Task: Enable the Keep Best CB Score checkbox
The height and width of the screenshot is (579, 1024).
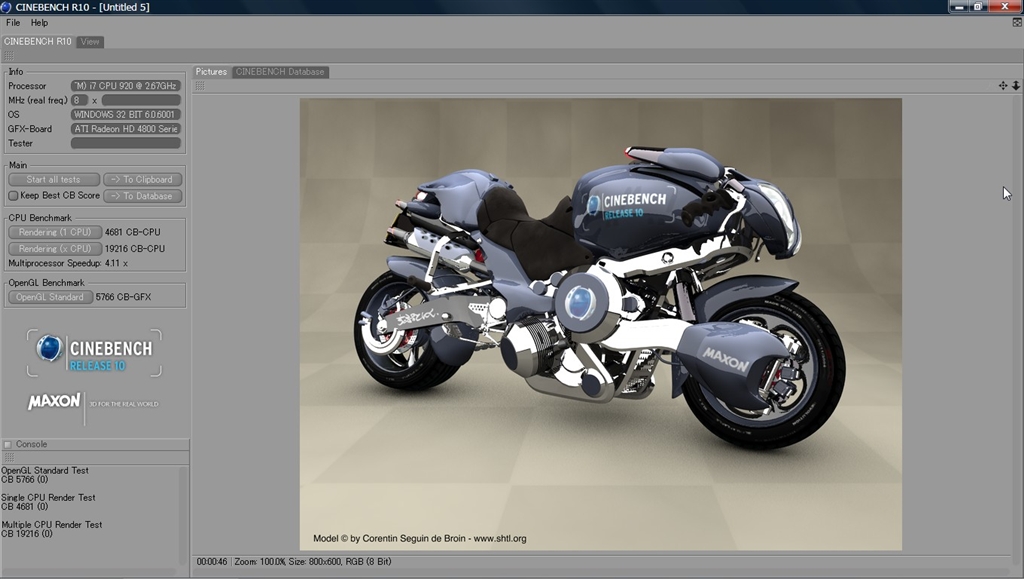Action: (13, 196)
